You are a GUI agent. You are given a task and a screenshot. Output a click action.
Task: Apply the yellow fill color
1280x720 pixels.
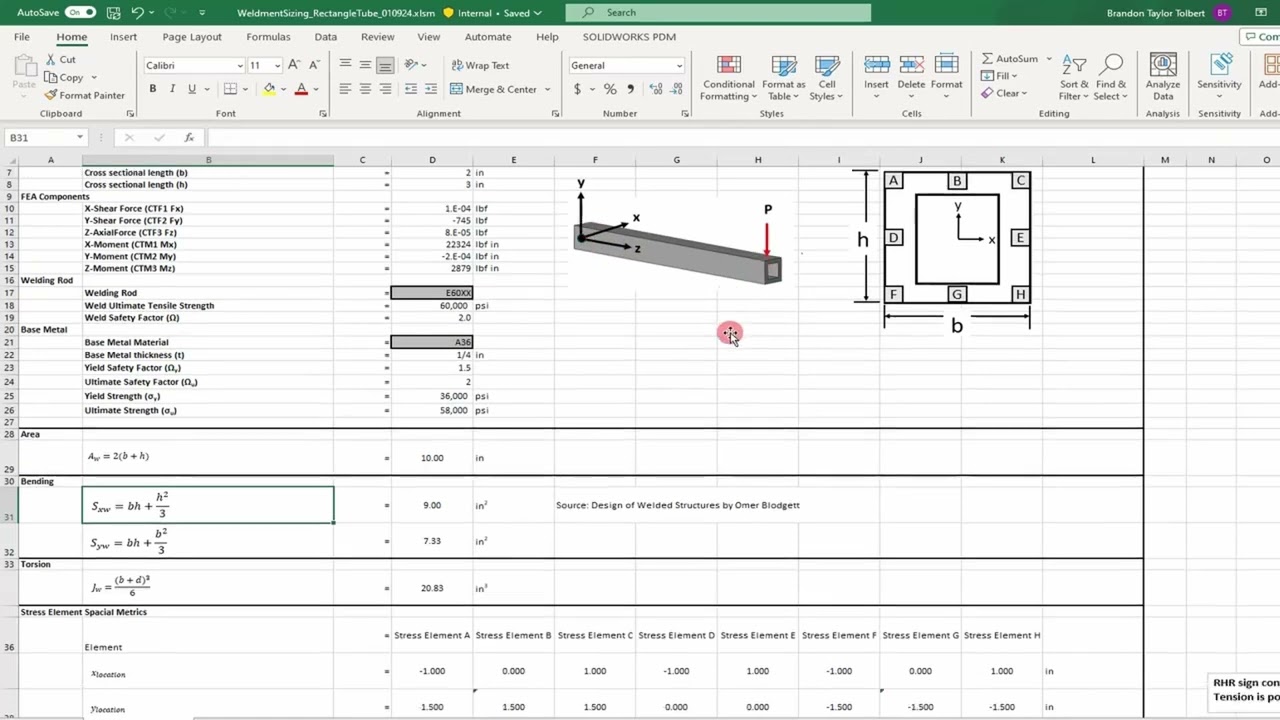(268, 89)
